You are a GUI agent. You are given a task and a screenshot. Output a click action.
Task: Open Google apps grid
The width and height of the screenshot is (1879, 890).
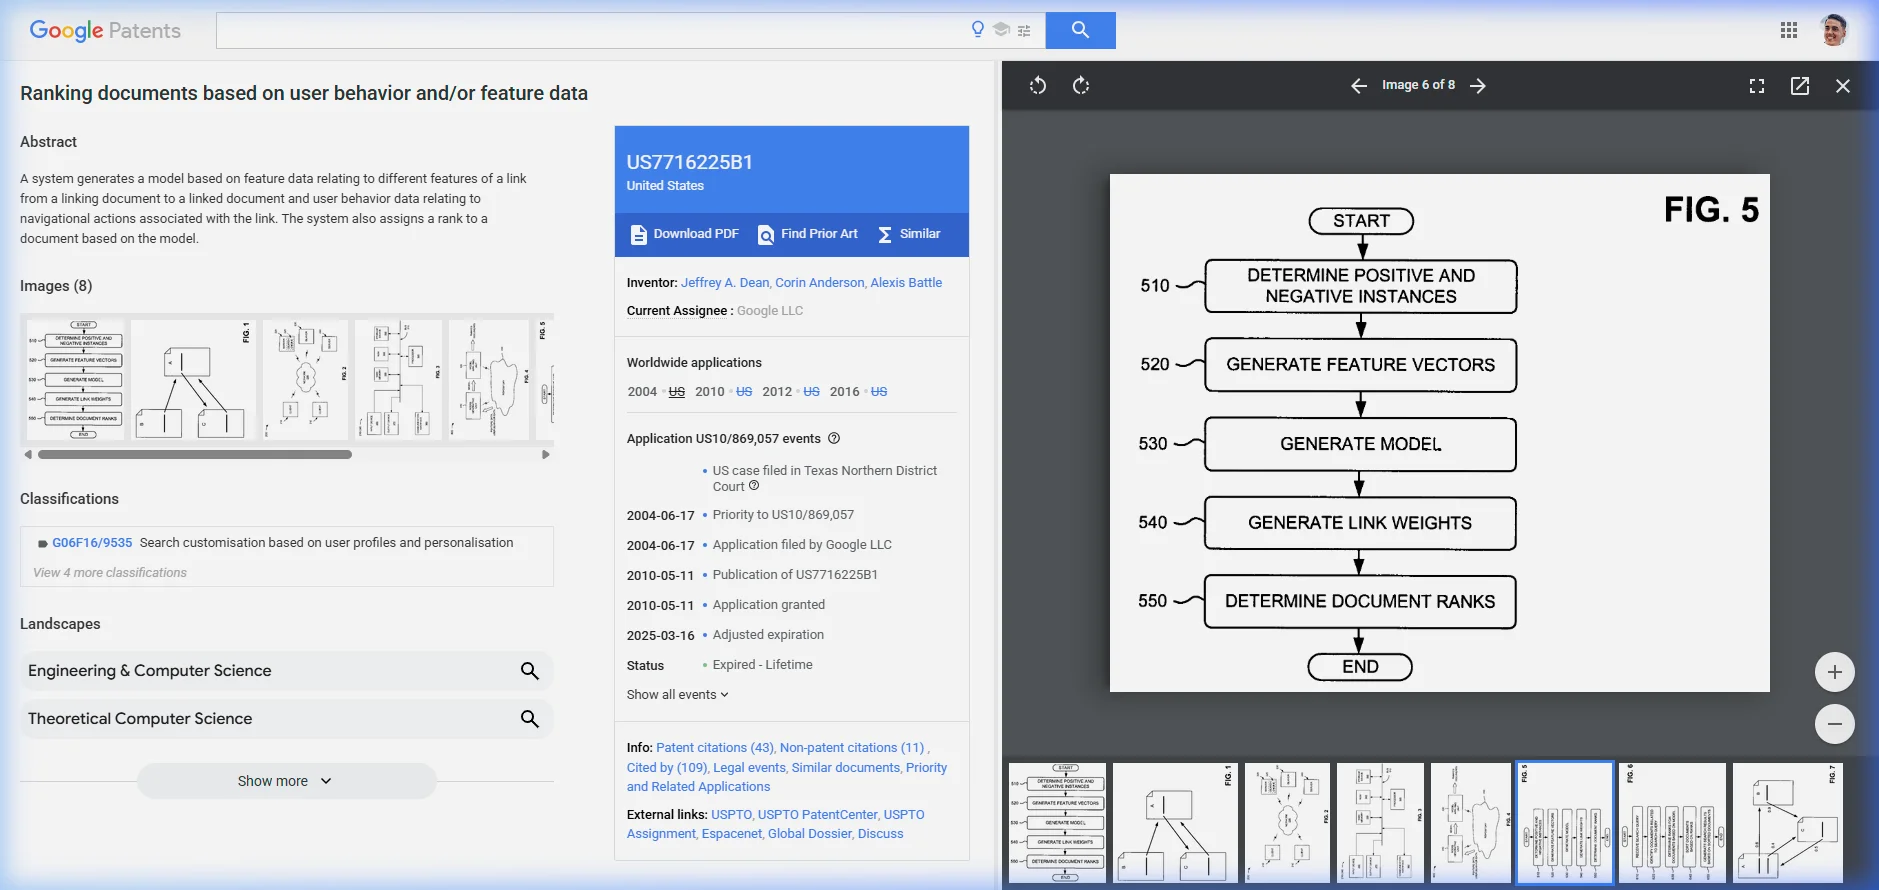point(1789,30)
